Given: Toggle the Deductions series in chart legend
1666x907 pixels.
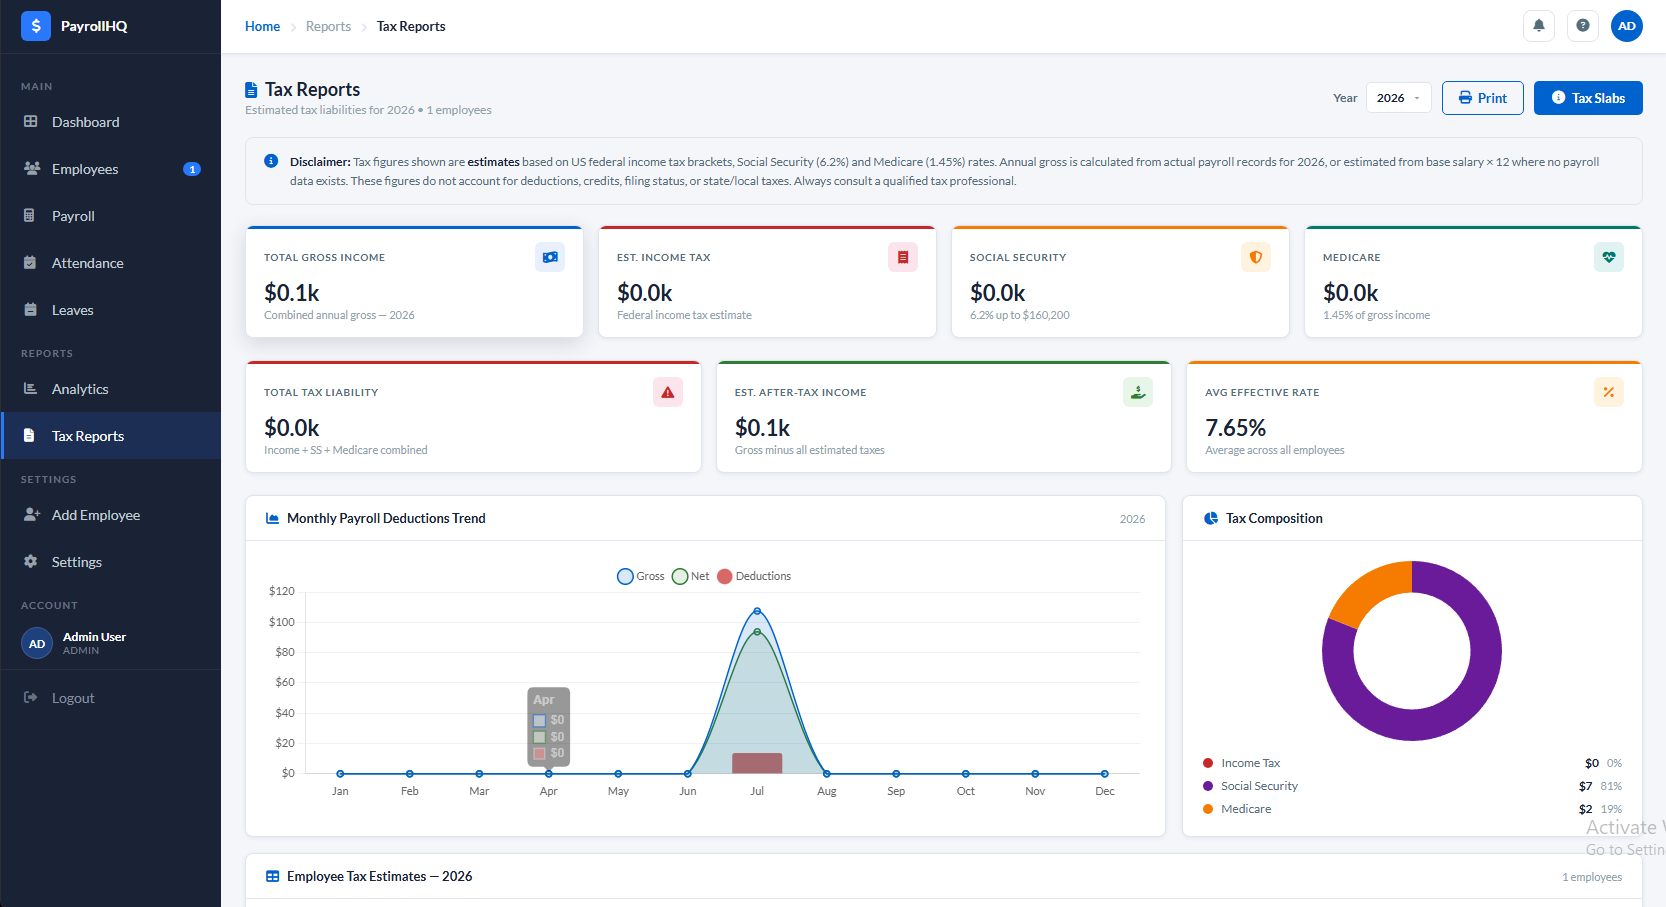Looking at the screenshot, I should (754, 576).
